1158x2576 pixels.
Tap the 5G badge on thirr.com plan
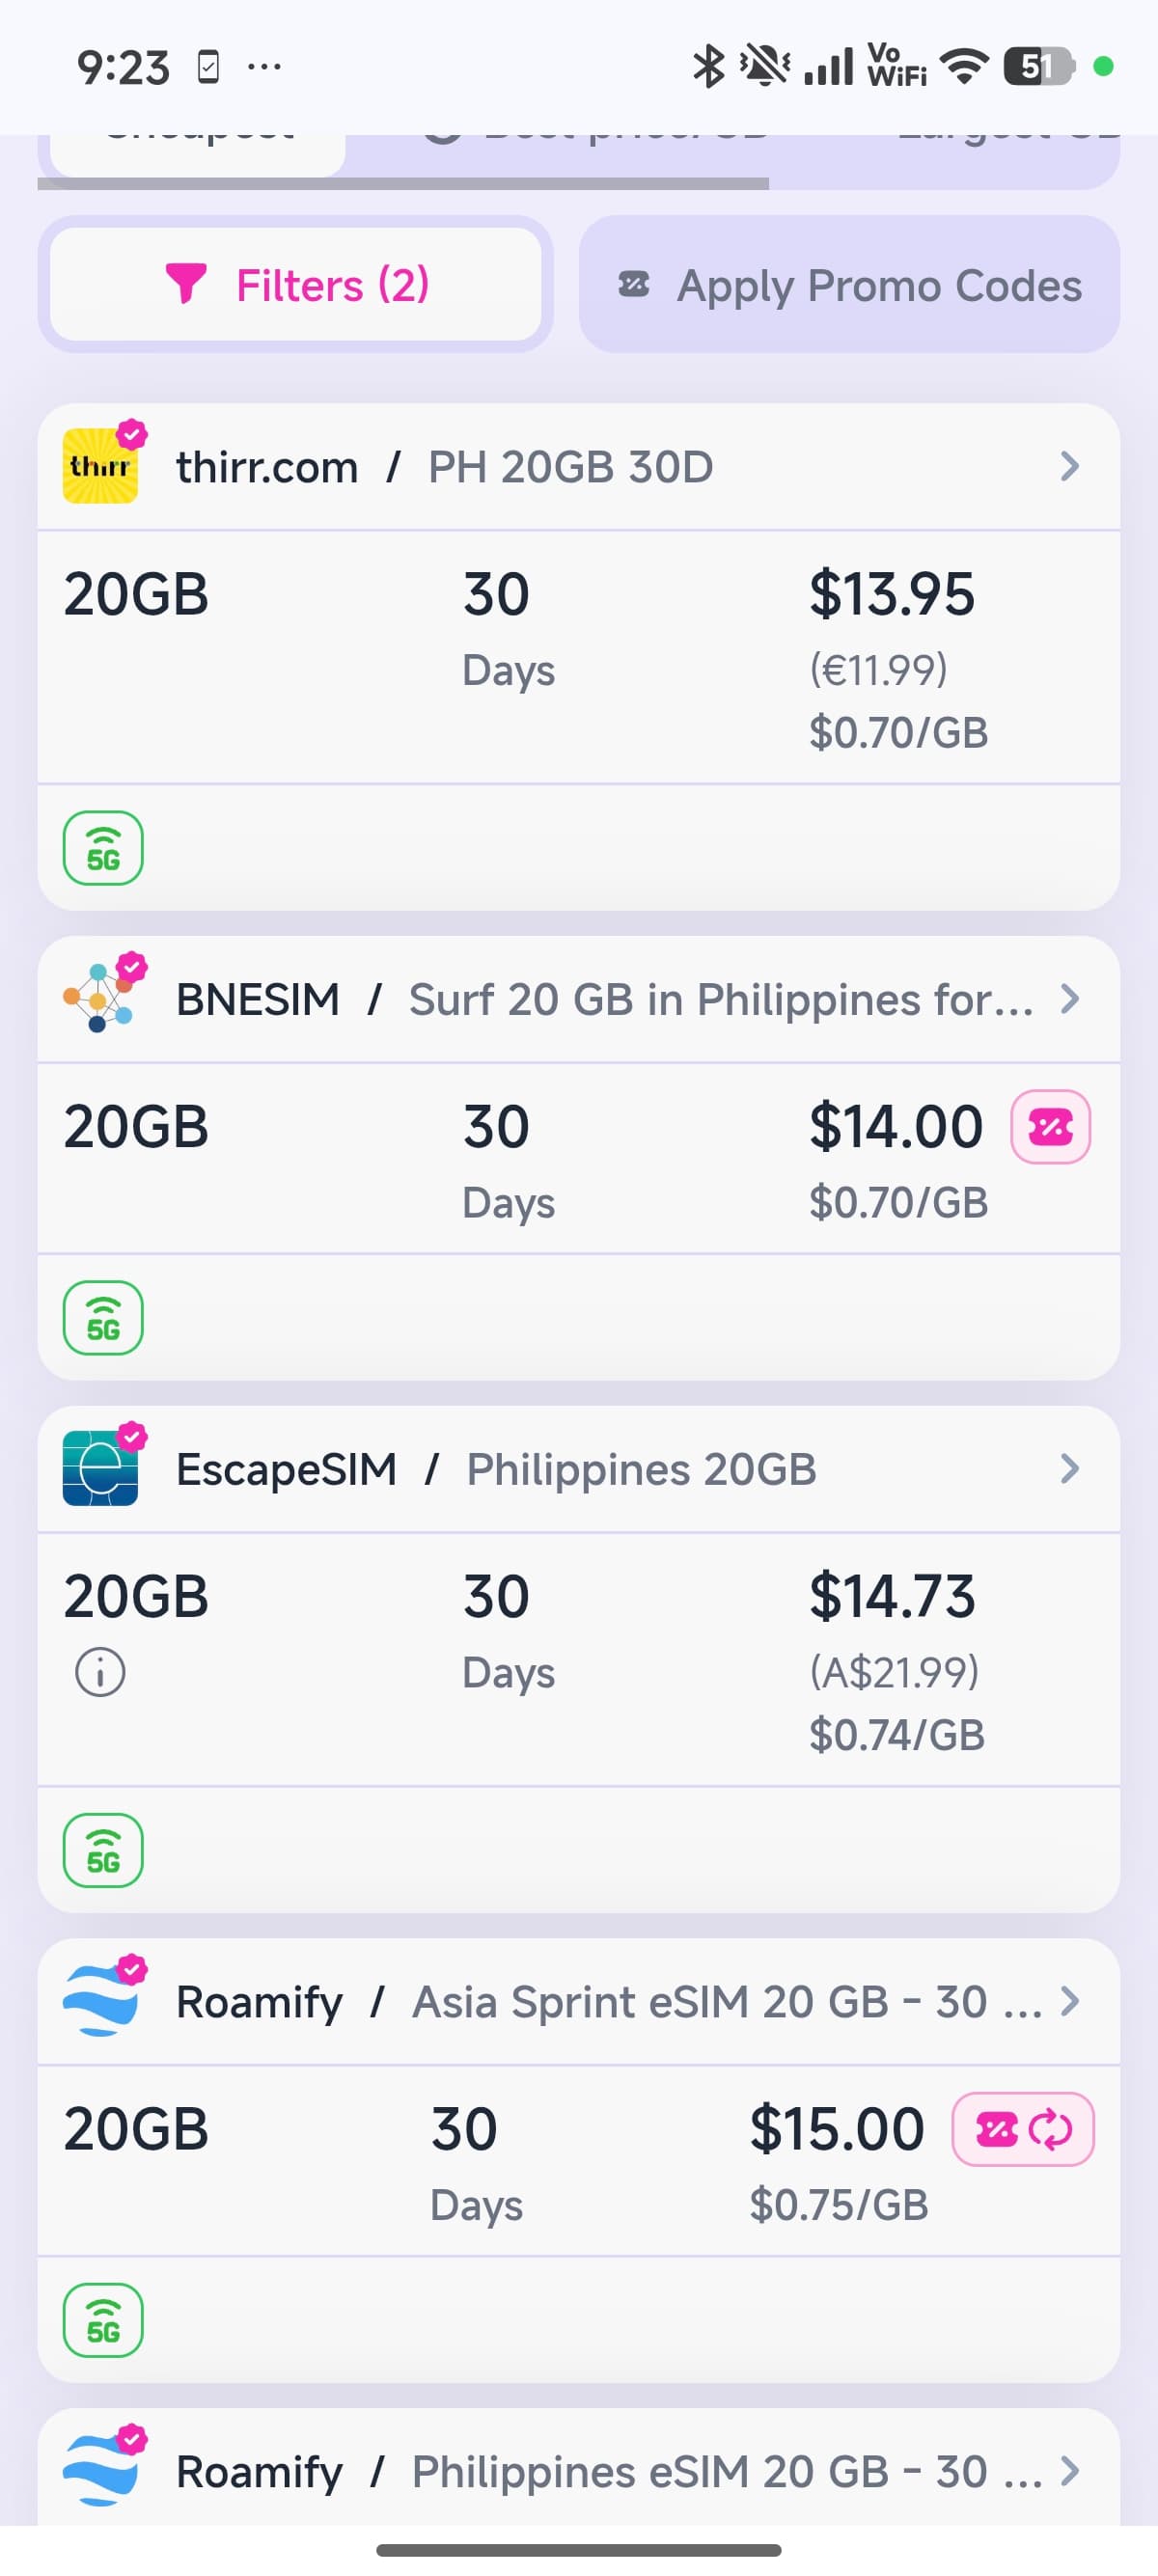pos(103,848)
